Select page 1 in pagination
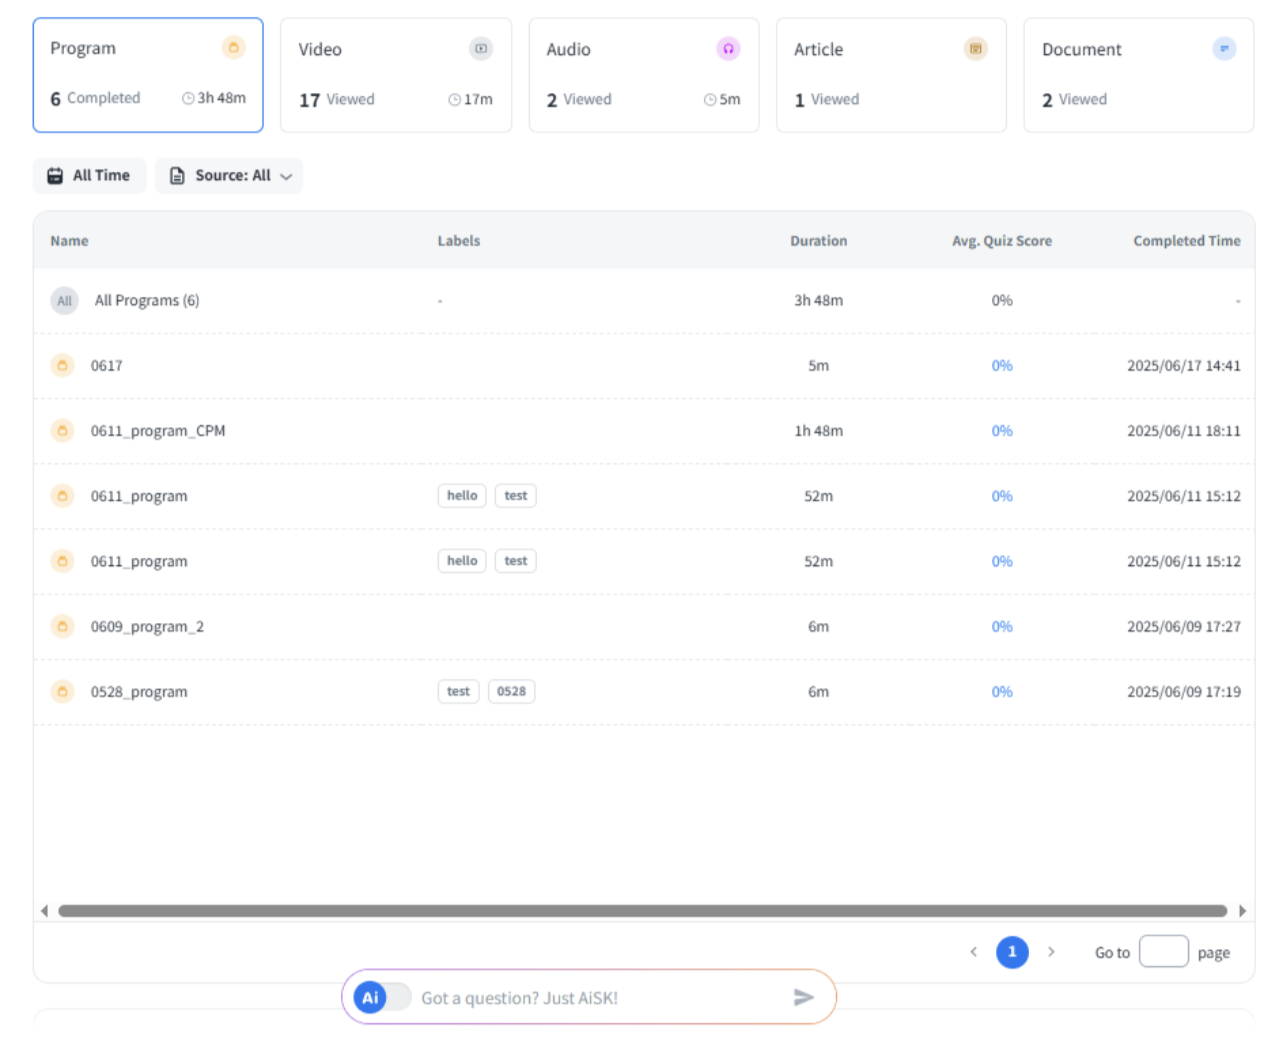Viewport: 1284px width, 1038px height. 1012,952
